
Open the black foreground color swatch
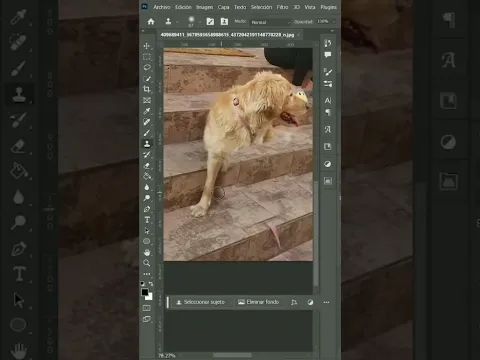point(145,292)
